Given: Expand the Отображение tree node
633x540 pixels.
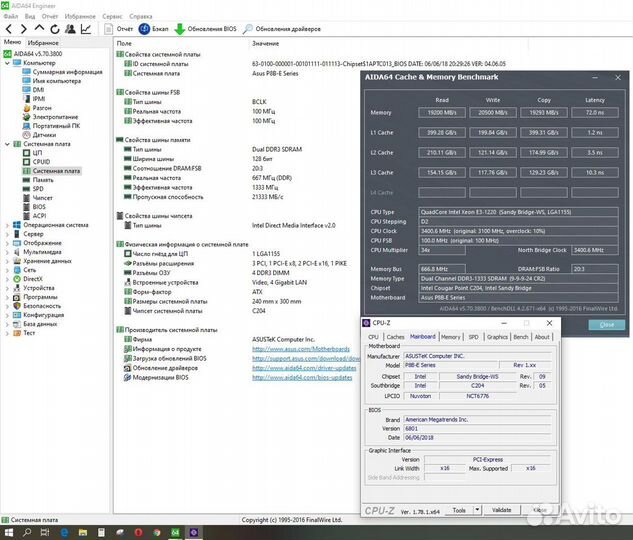Looking at the screenshot, I should pos(7,243).
